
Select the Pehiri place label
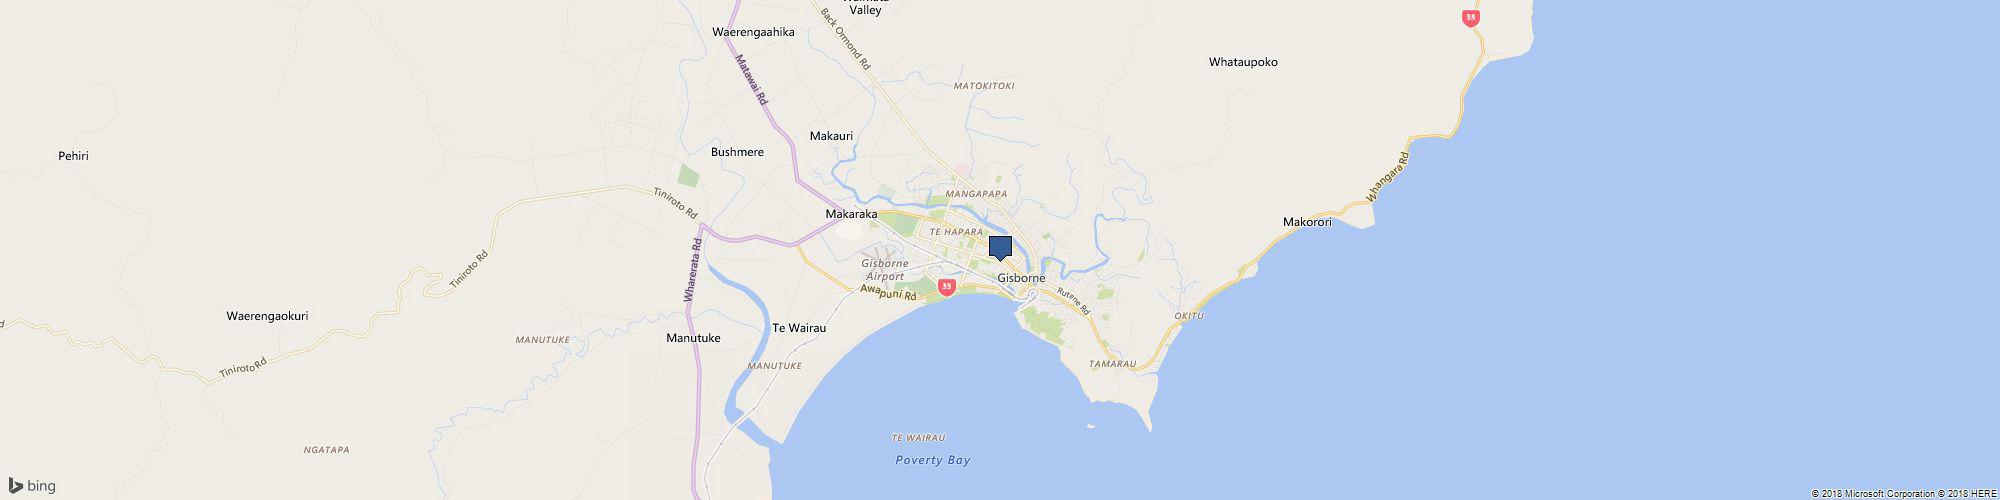pos(73,157)
